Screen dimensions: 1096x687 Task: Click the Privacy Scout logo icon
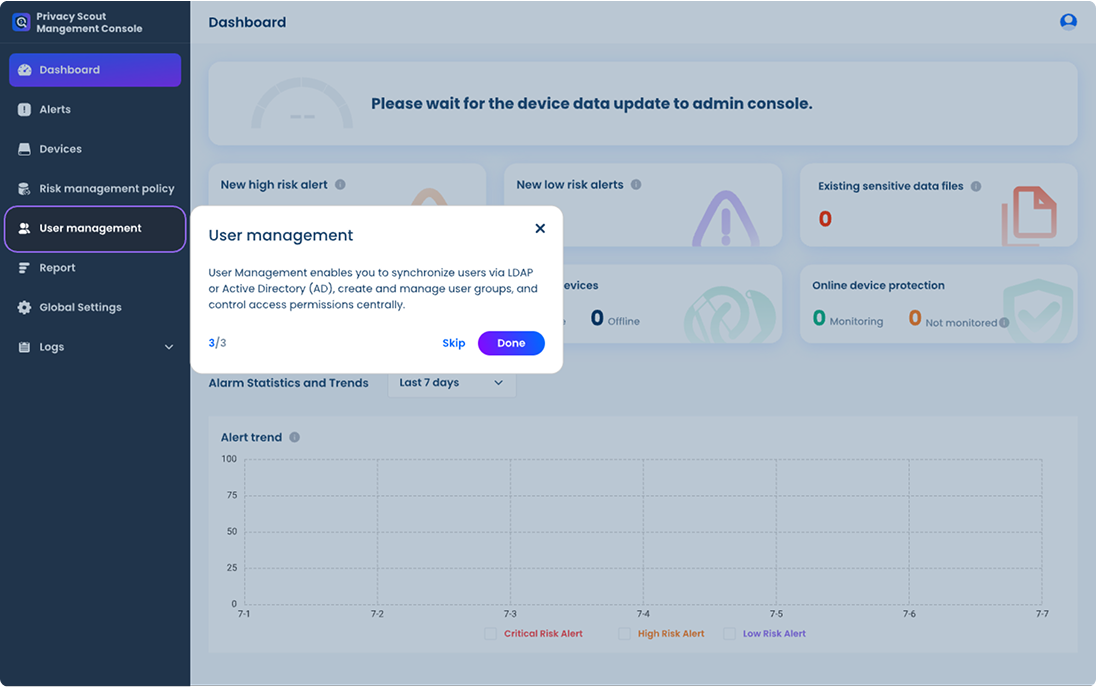[20, 22]
